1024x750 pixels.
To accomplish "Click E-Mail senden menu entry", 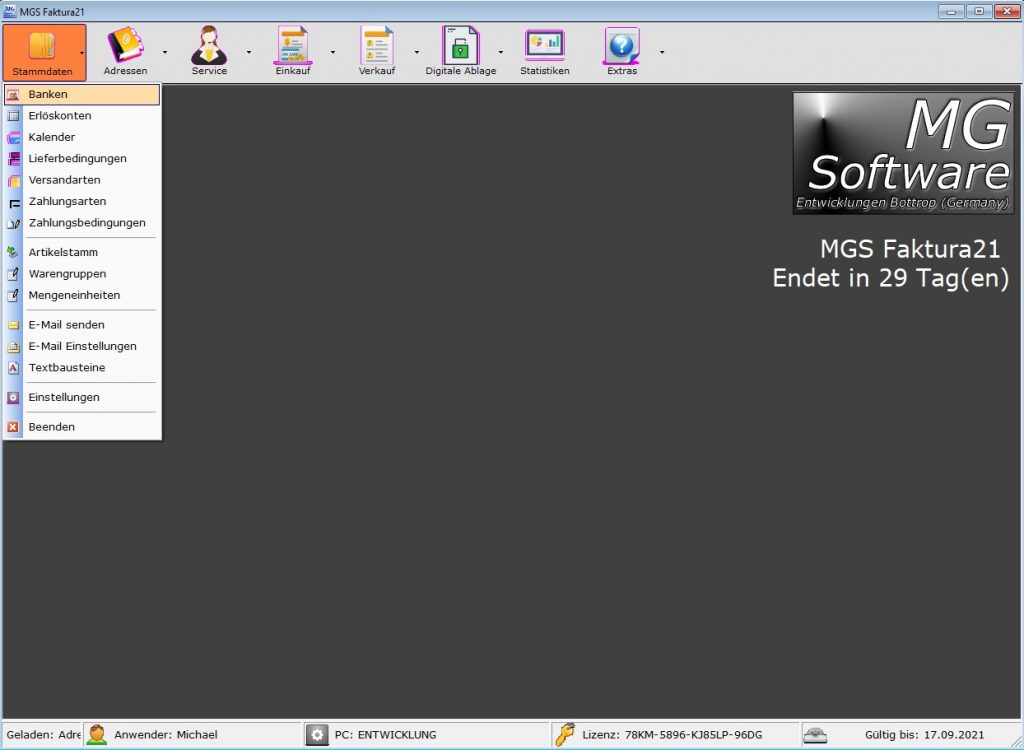I will tap(82, 325).
